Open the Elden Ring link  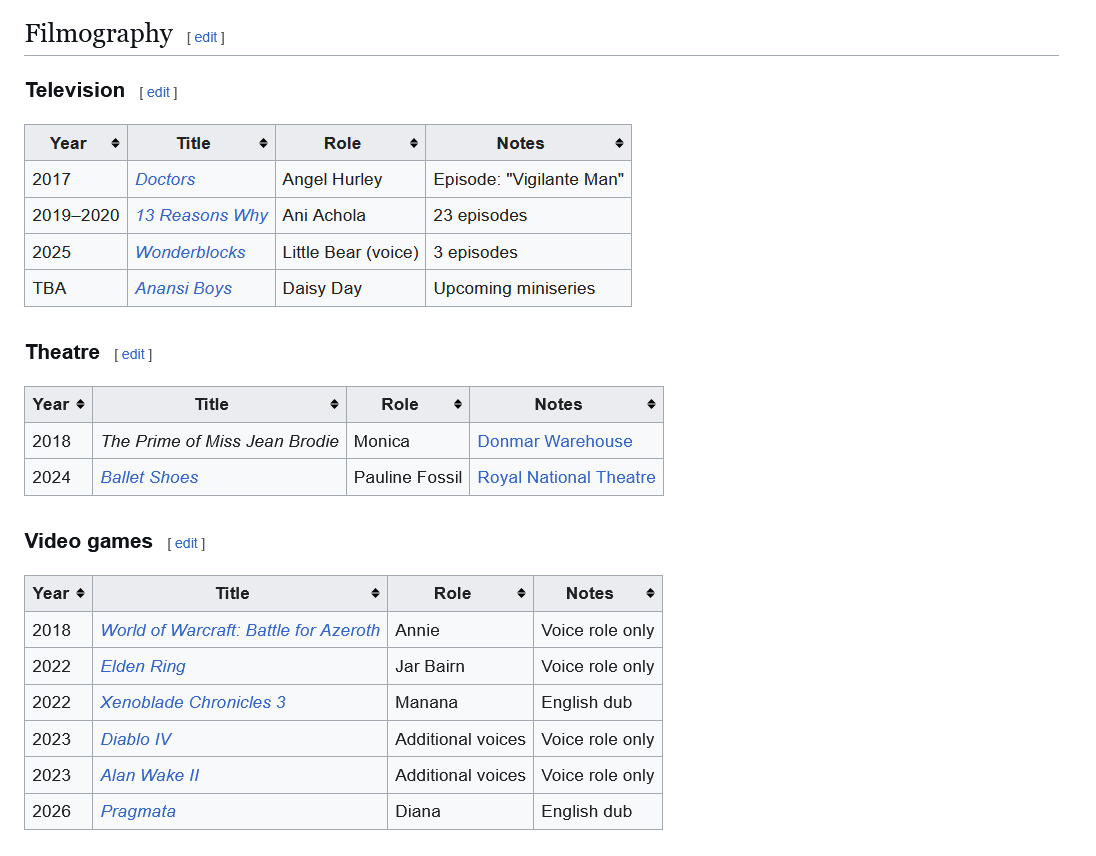[143, 667]
